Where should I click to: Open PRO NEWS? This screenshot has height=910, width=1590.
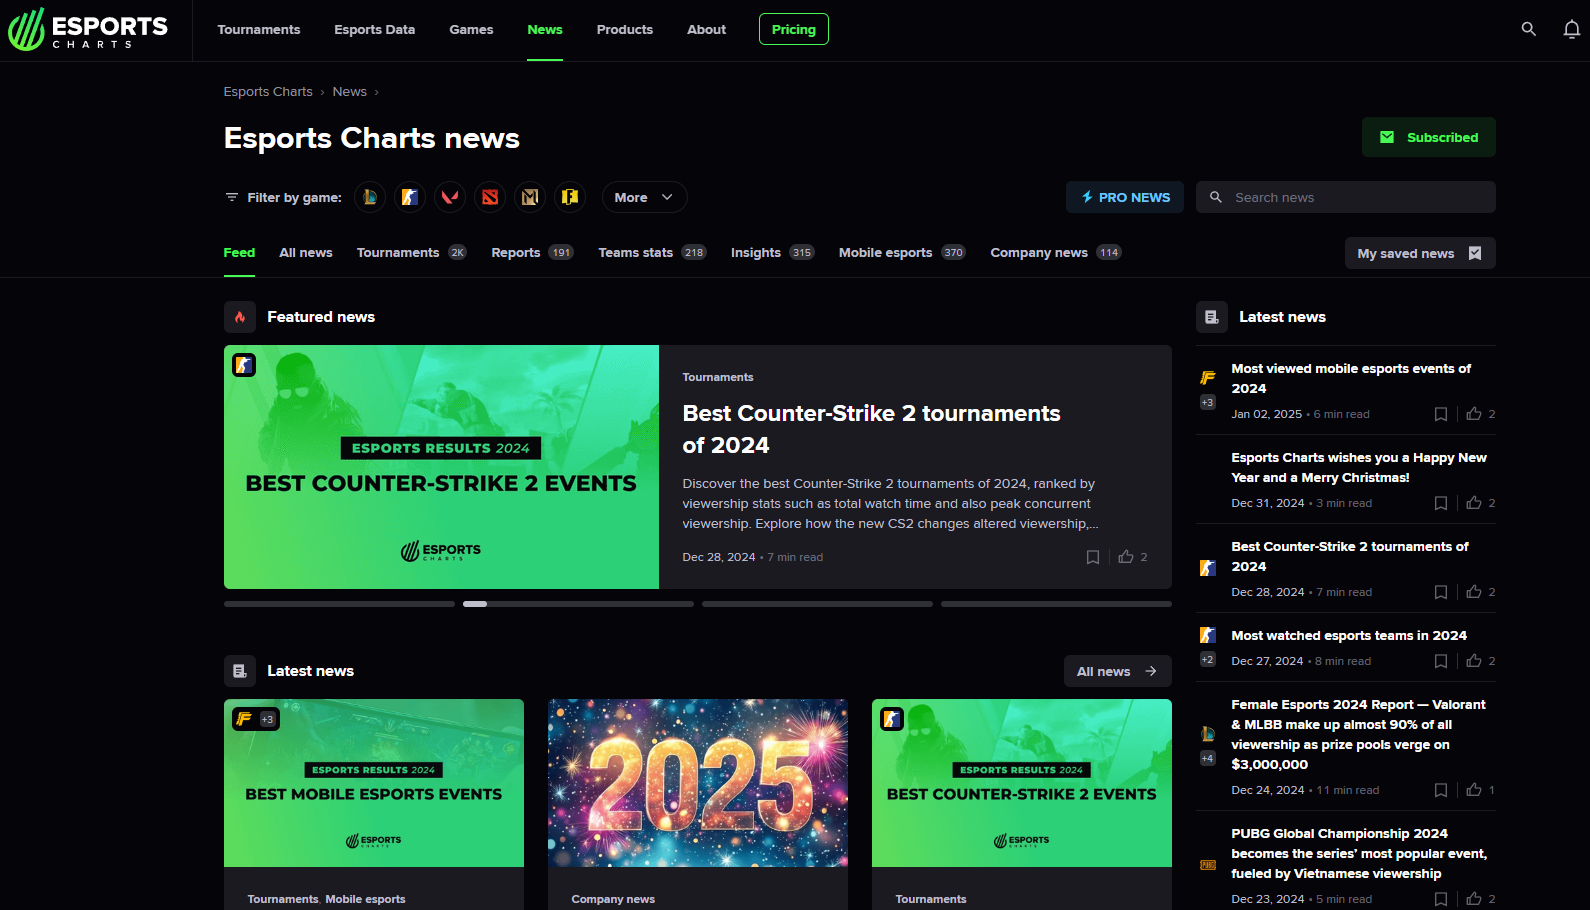(x=1124, y=197)
